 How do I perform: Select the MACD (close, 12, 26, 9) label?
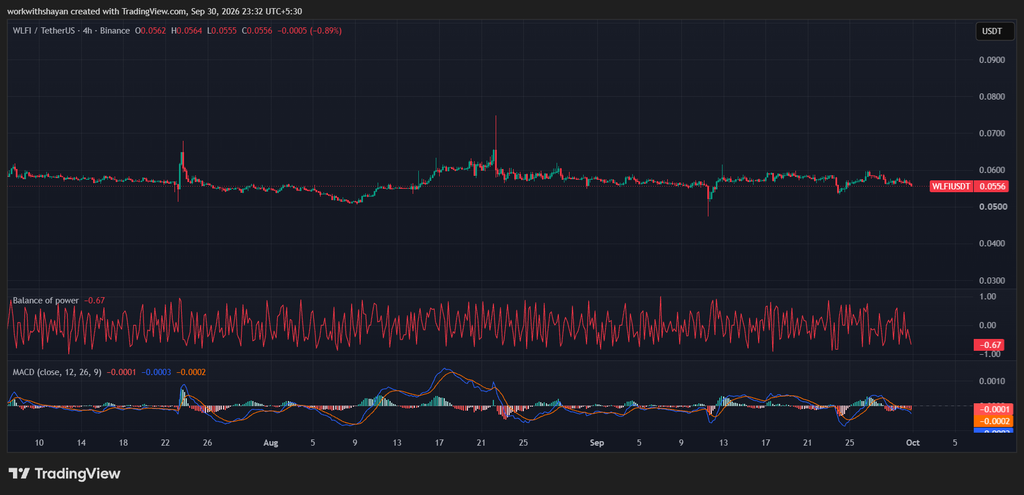pos(58,372)
